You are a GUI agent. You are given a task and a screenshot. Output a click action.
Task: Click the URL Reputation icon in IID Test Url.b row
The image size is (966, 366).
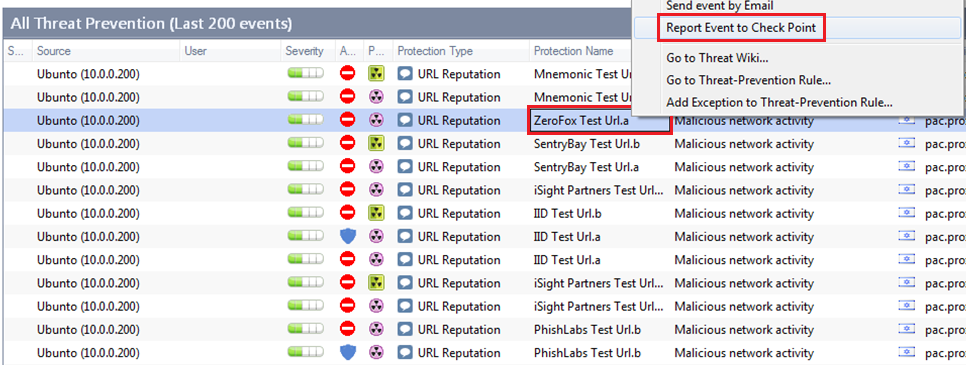405,214
